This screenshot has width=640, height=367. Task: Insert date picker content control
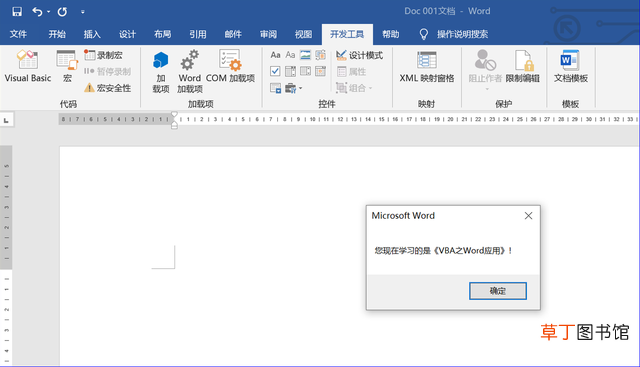tap(320, 71)
